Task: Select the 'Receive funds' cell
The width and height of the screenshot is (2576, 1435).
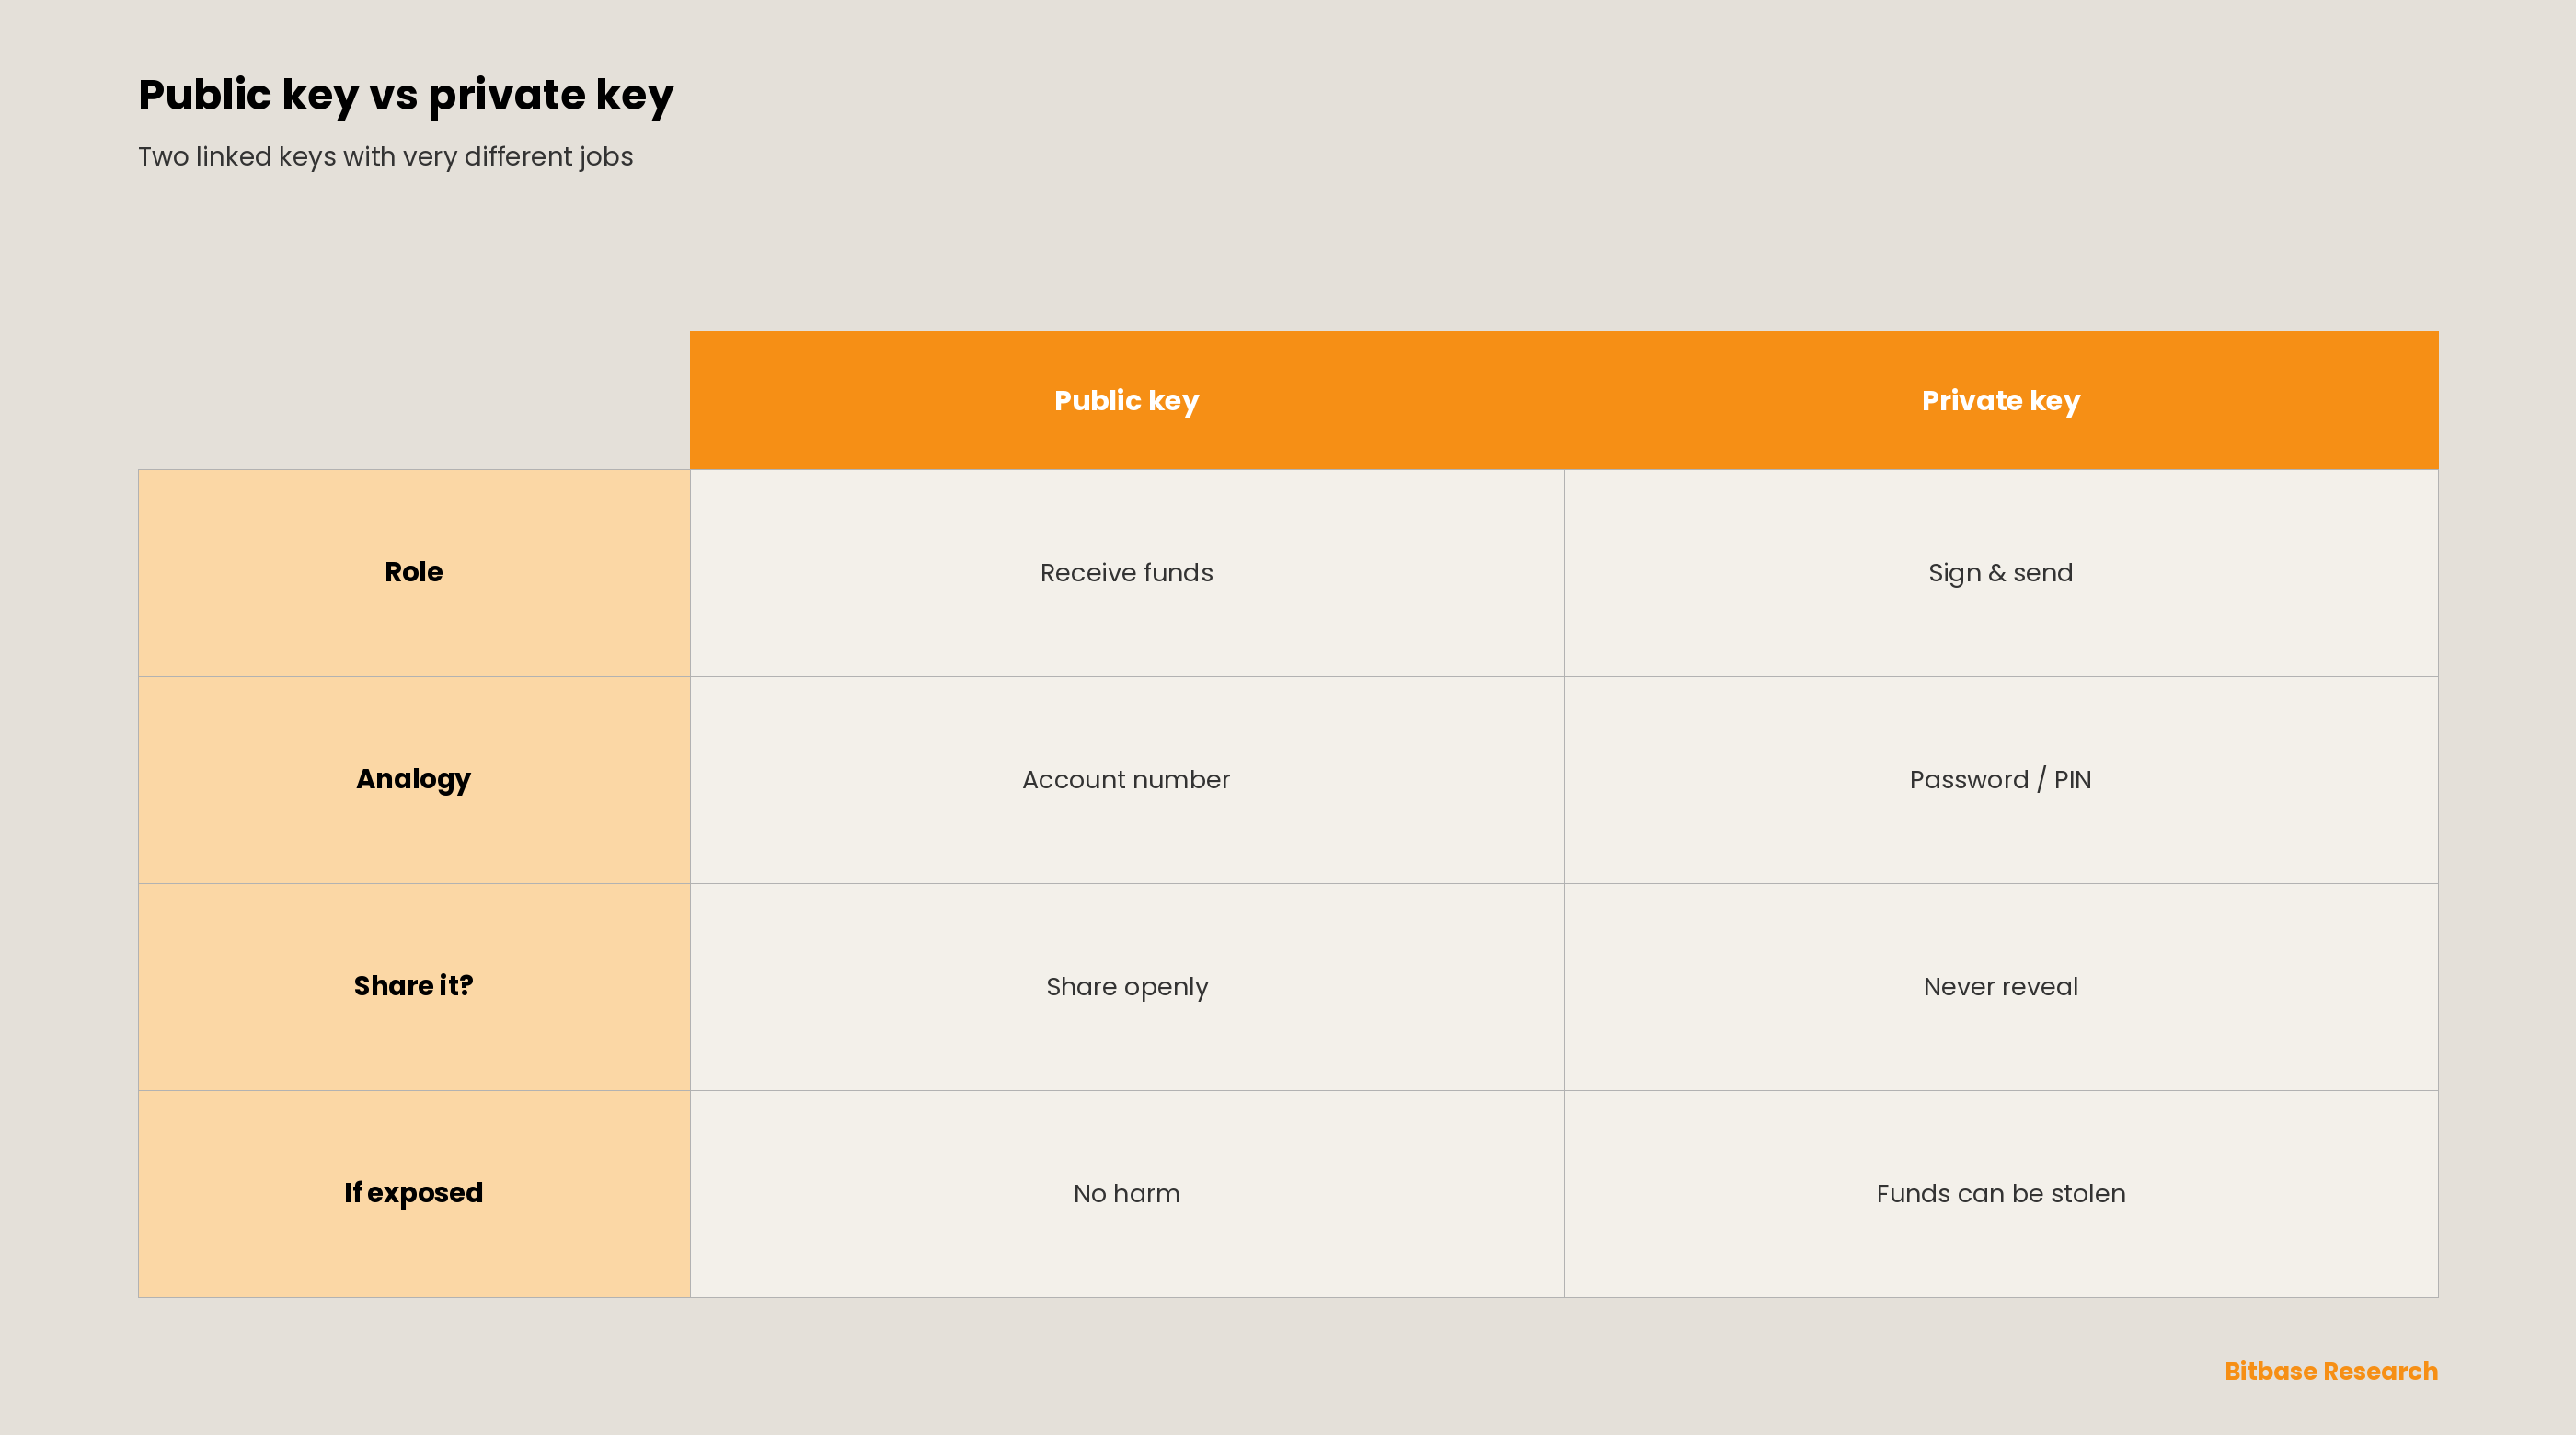Action: pos(1127,573)
